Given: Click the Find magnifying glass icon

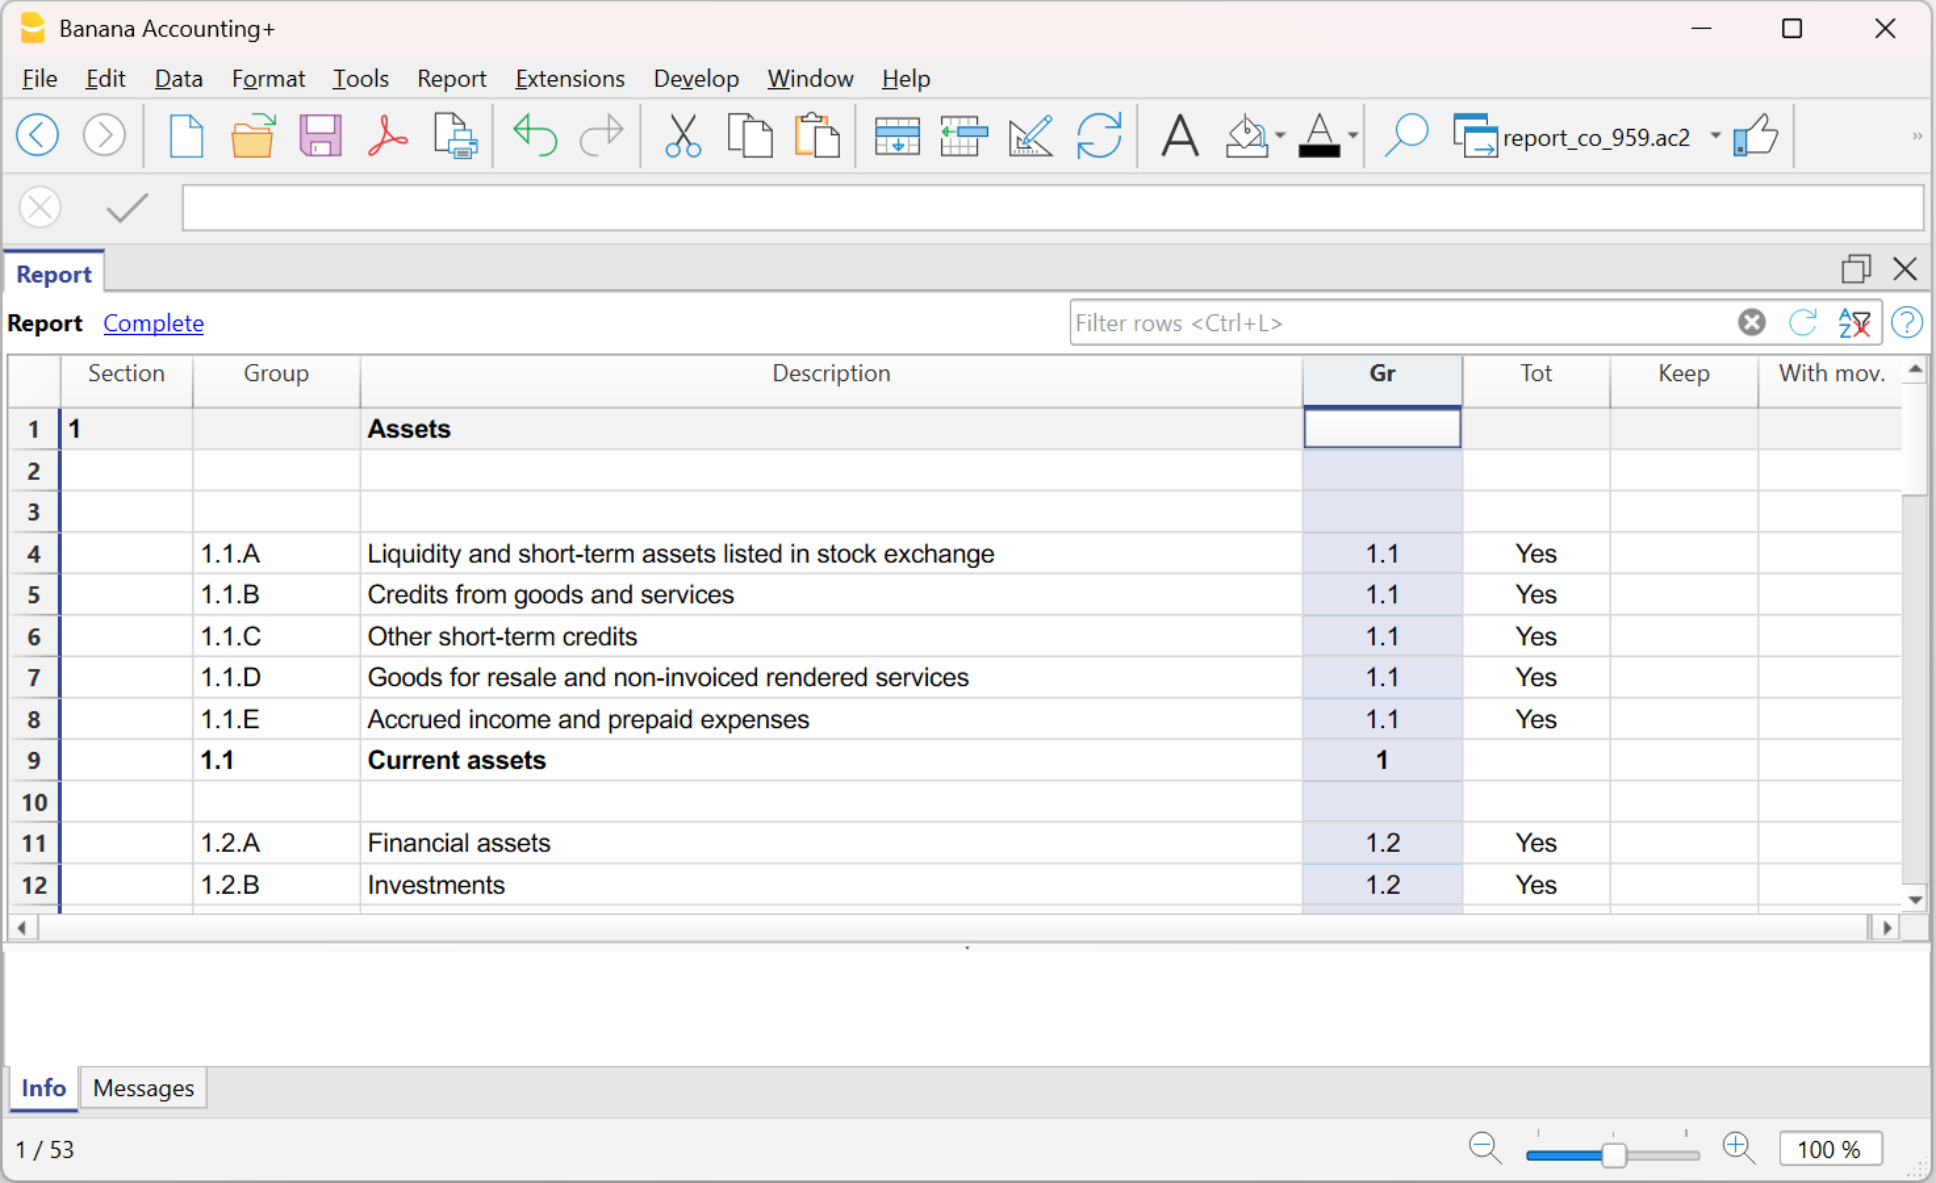Looking at the screenshot, I should (x=1406, y=135).
